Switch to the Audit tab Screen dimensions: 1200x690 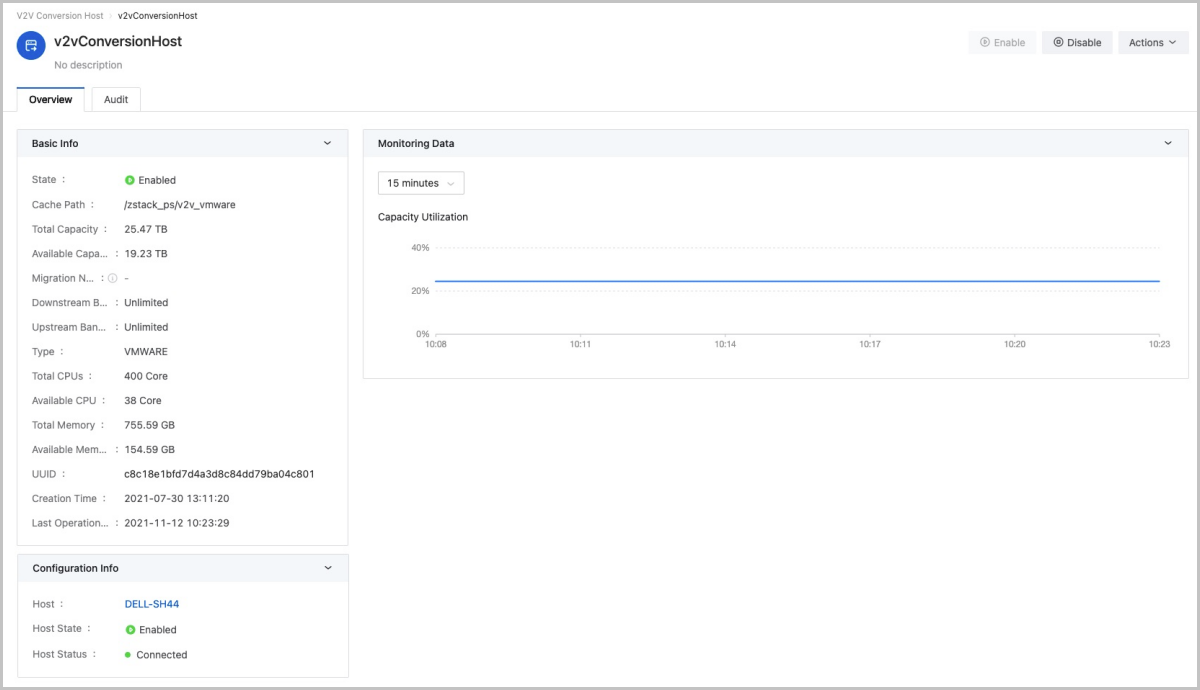click(x=116, y=100)
